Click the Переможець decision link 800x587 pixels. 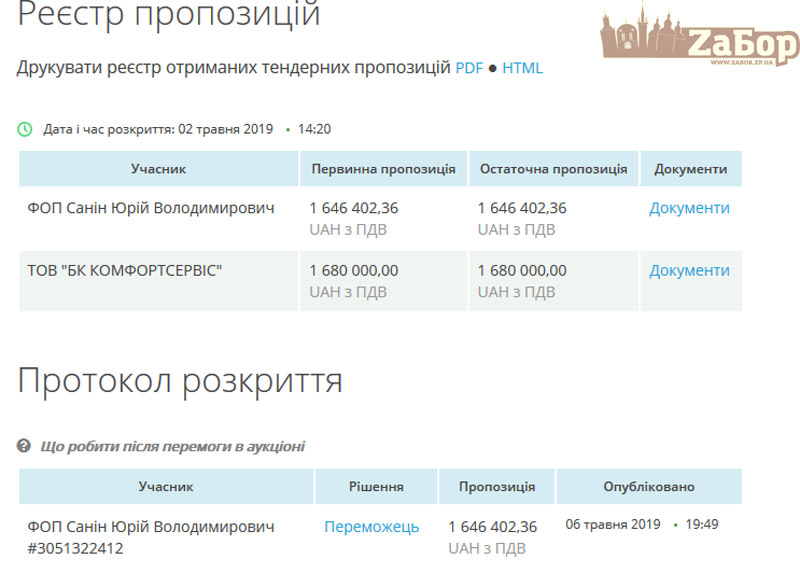tap(371, 526)
